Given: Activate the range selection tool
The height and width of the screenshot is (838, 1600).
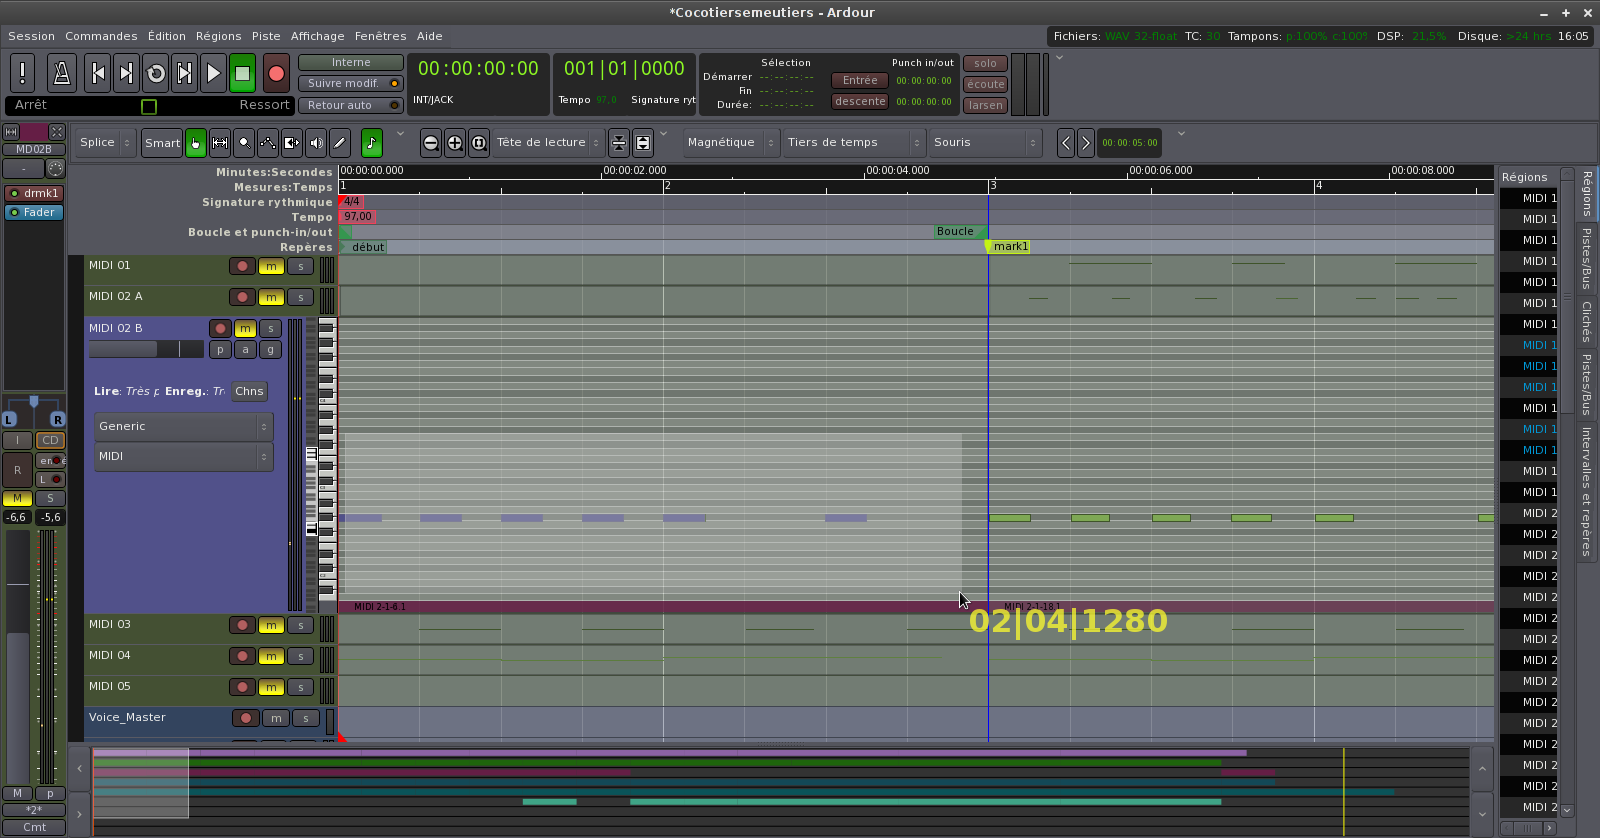Looking at the screenshot, I should pyautogui.click(x=220, y=143).
